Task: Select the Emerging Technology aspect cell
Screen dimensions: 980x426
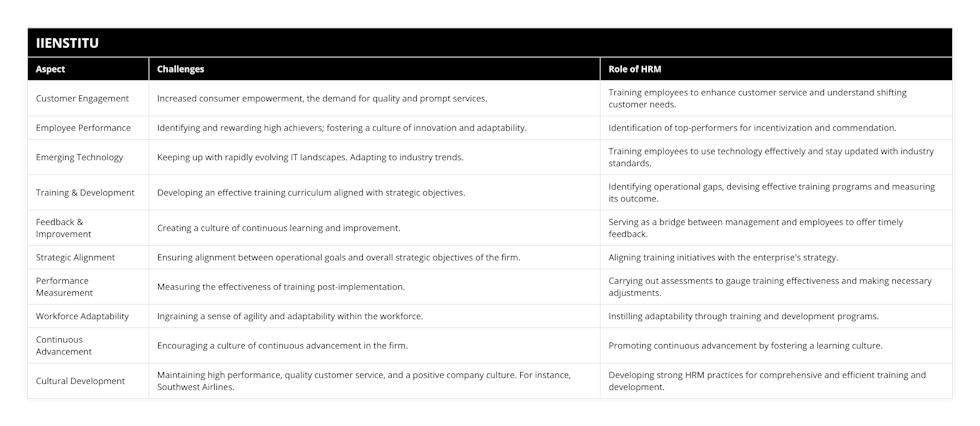Action: pos(88,157)
